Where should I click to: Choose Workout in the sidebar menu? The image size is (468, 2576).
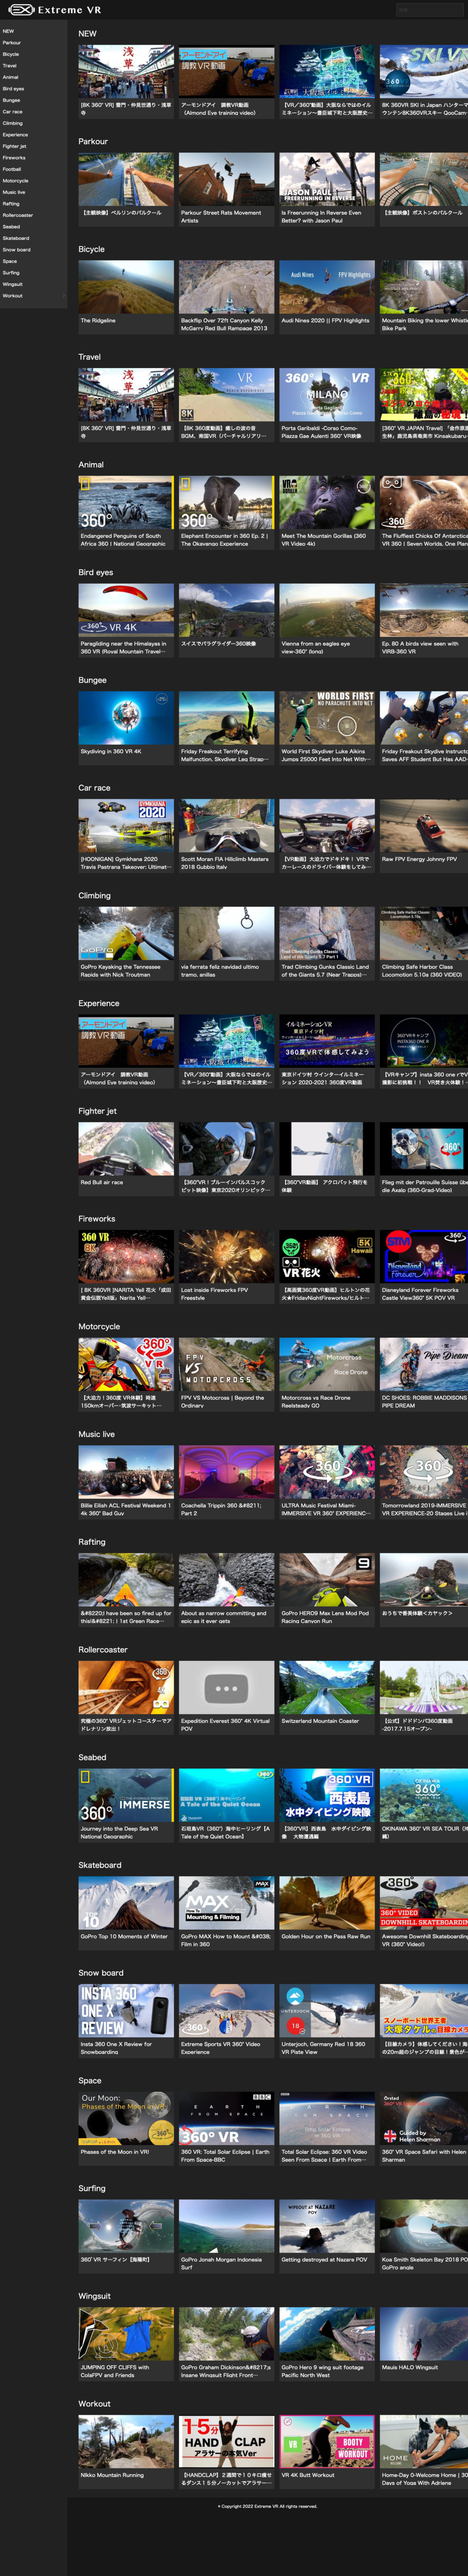[12, 296]
